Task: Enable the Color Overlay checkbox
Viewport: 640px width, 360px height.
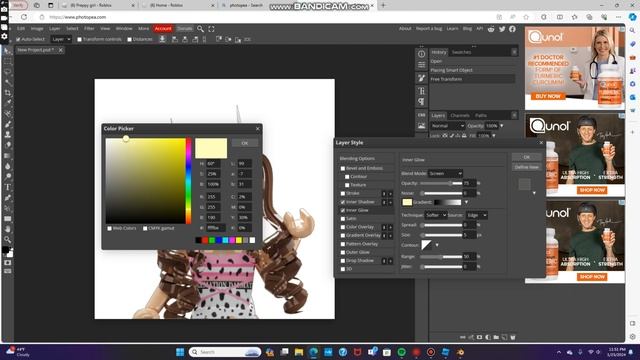Action: (343, 227)
